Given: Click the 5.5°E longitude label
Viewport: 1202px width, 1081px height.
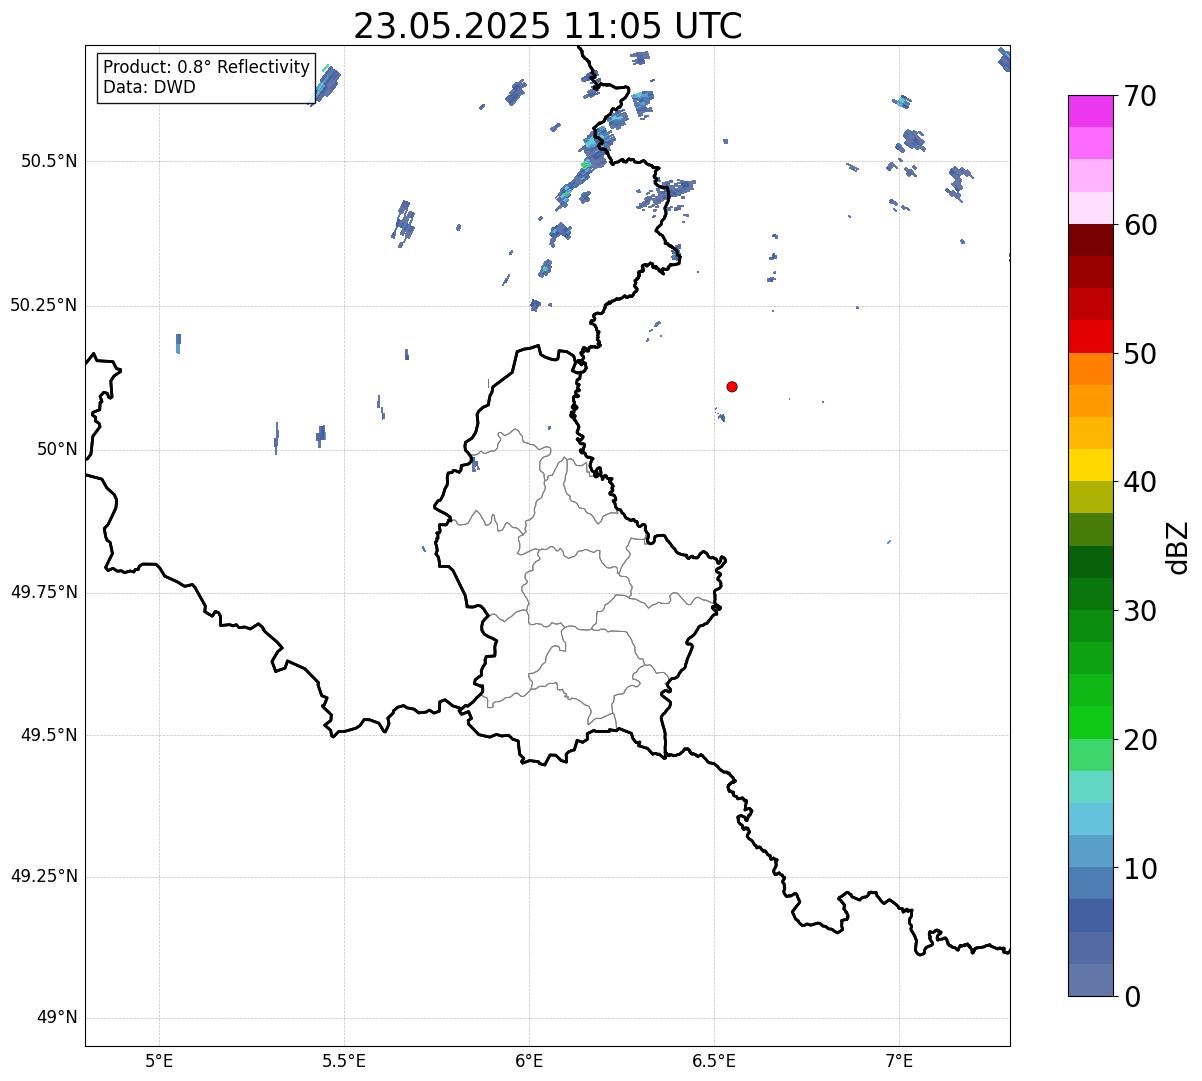Looking at the screenshot, I should tap(344, 1060).
